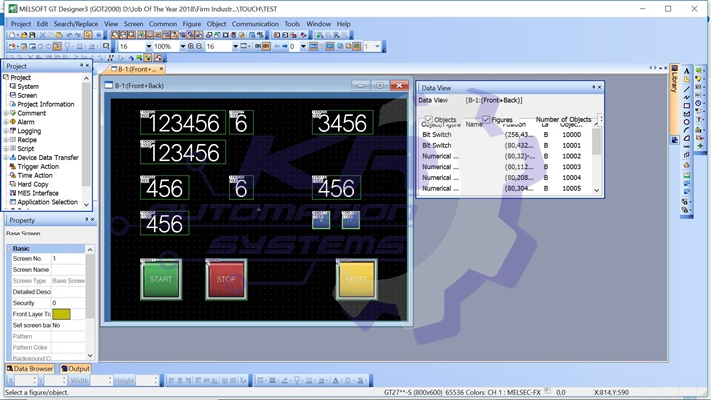Open the Communication menu

click(x=255, y=23)
